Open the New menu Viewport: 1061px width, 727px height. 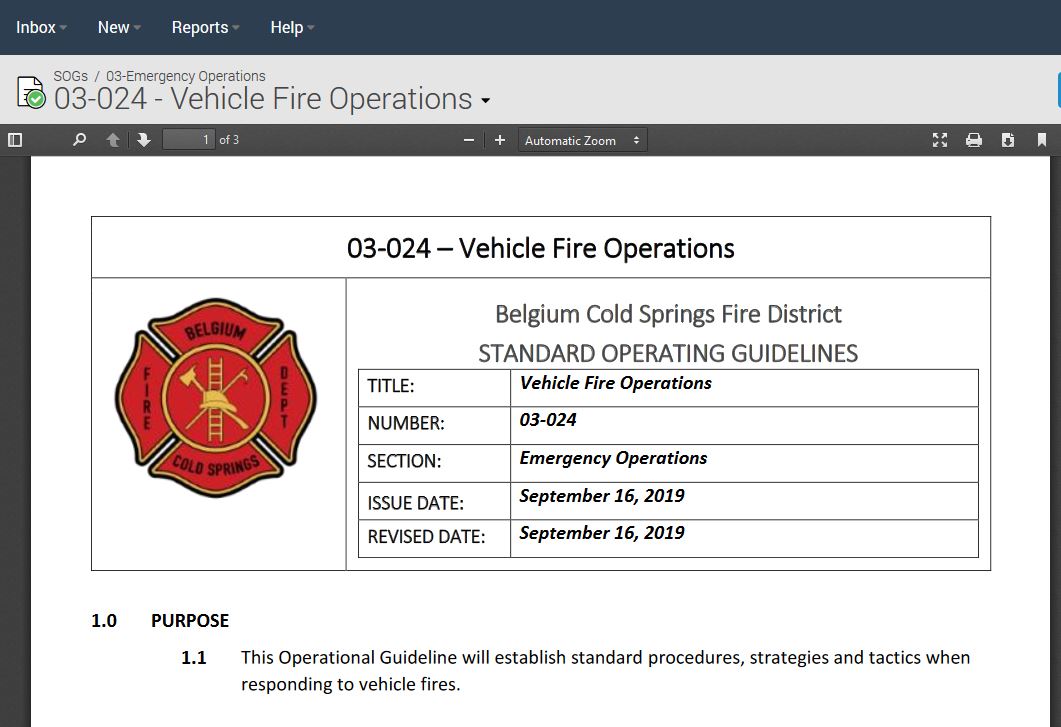click(x=119, y=27)
